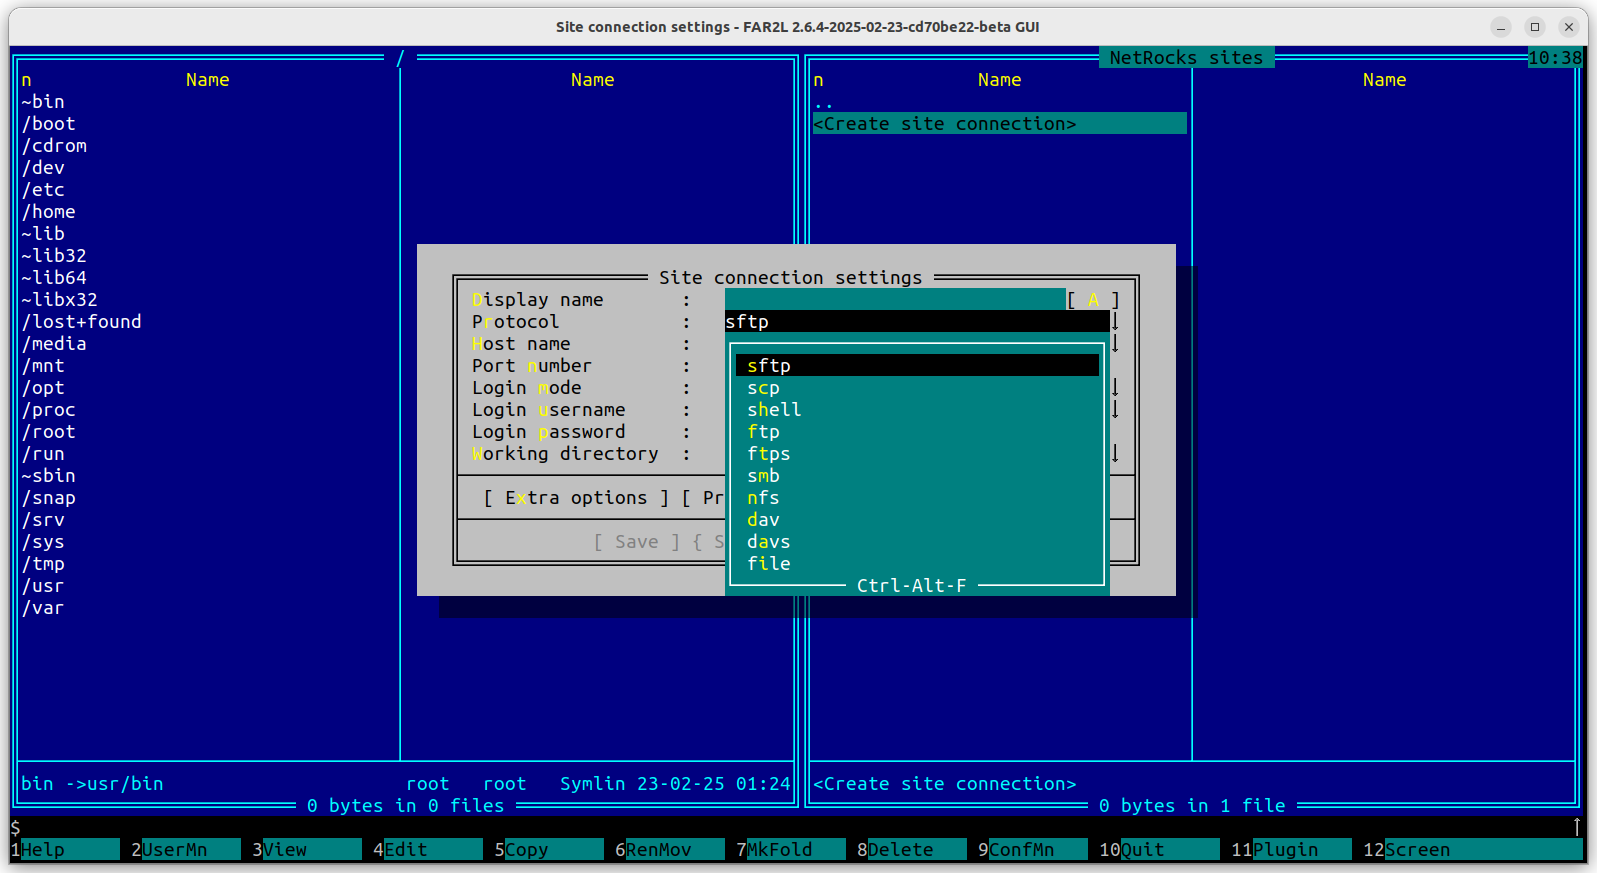The width and height of the screenshot is (1597, 873).
Task: Select smb from the protocol list
Action: pos(763,476)
